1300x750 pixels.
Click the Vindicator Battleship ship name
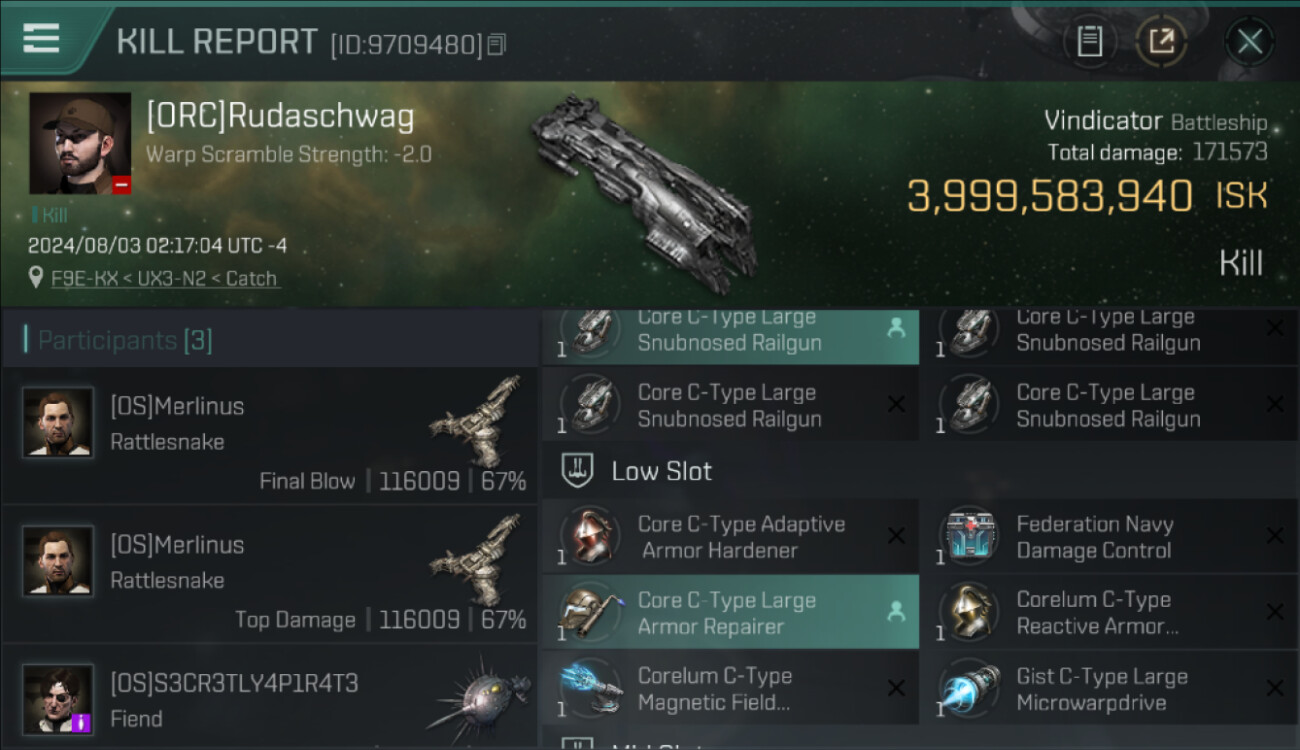click(1155, 122)
